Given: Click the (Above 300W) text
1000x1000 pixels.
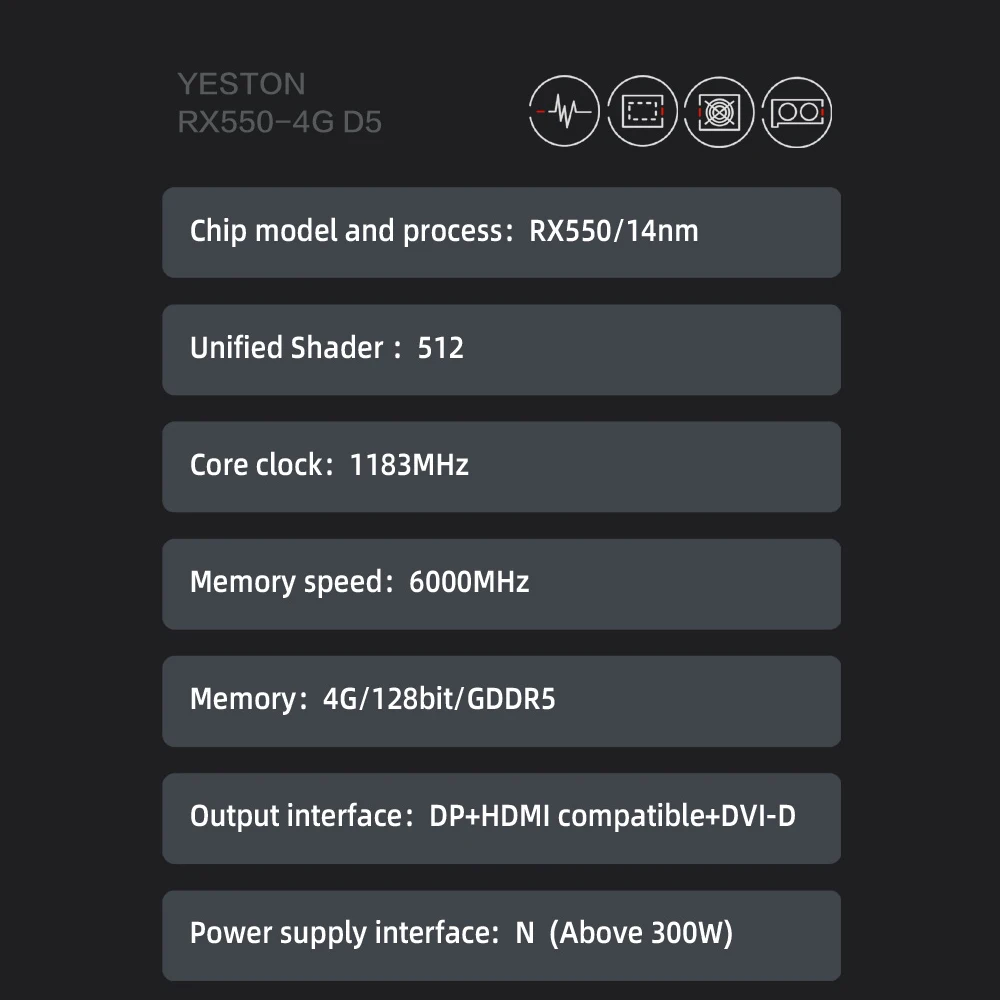Looking at the screenshot, I should tap(641, 933).
